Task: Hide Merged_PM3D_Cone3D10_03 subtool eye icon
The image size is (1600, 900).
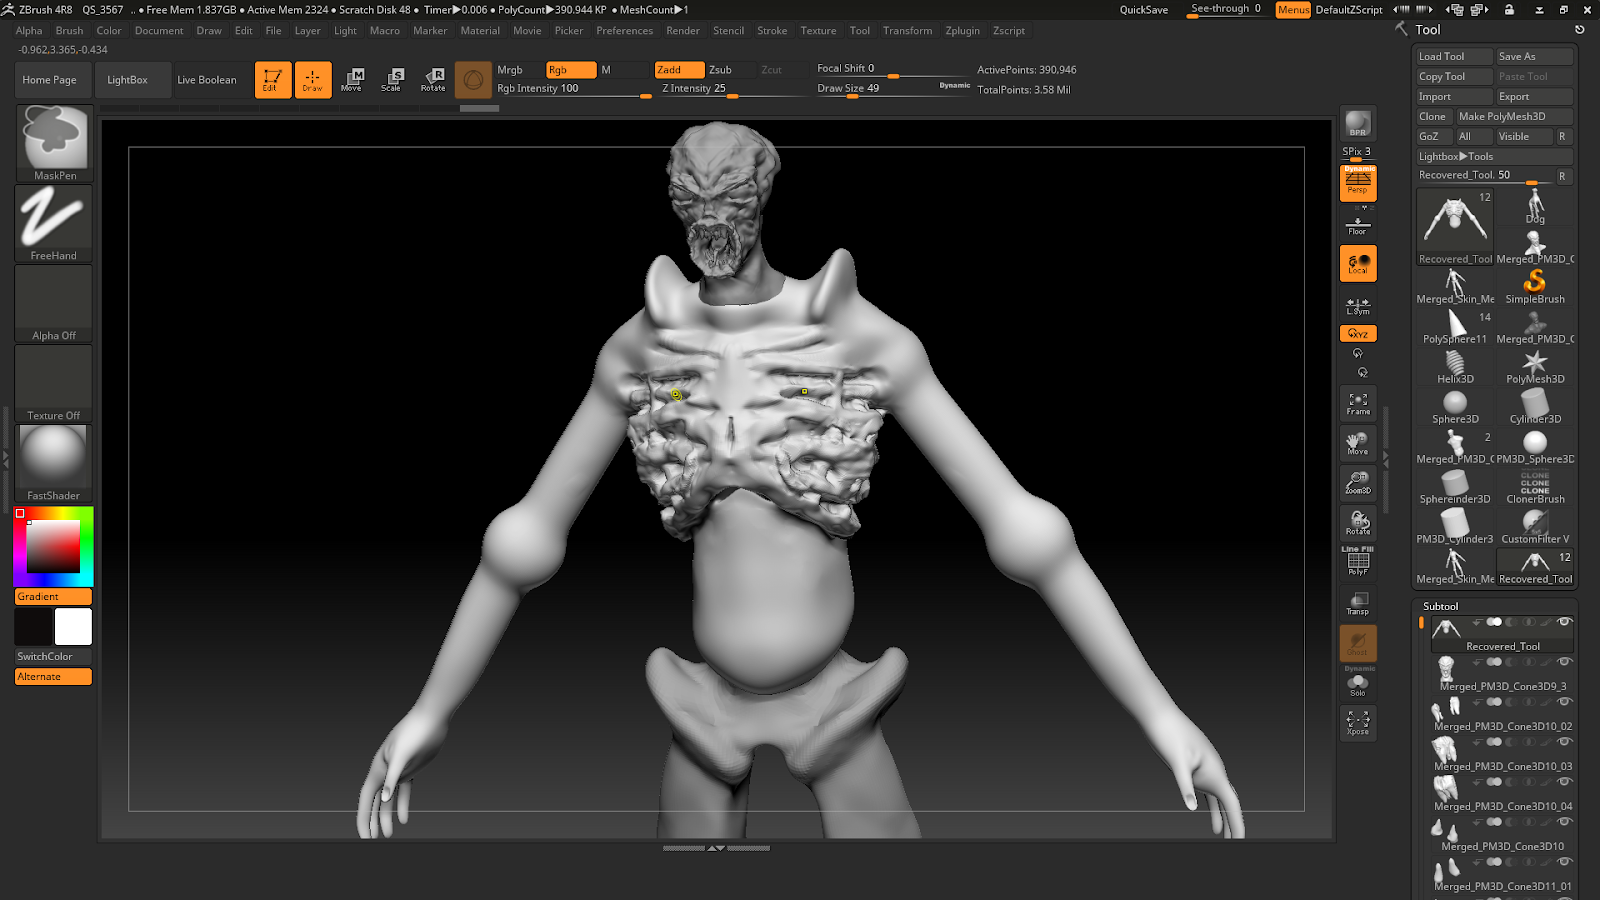Action: click(1565, 742)
